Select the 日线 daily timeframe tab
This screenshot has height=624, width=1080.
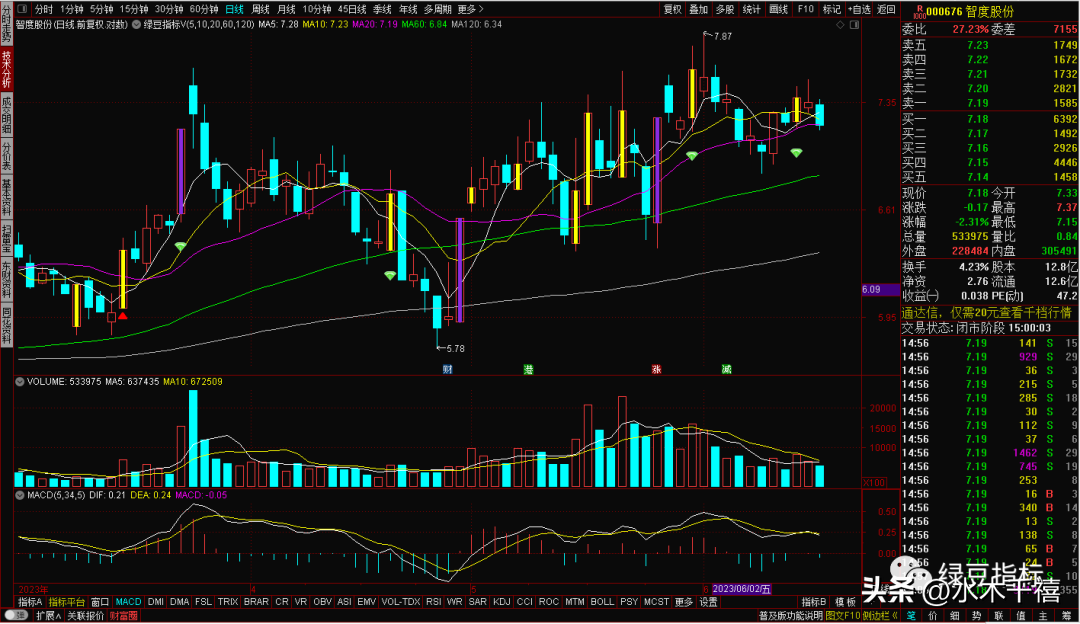[235, 9]
